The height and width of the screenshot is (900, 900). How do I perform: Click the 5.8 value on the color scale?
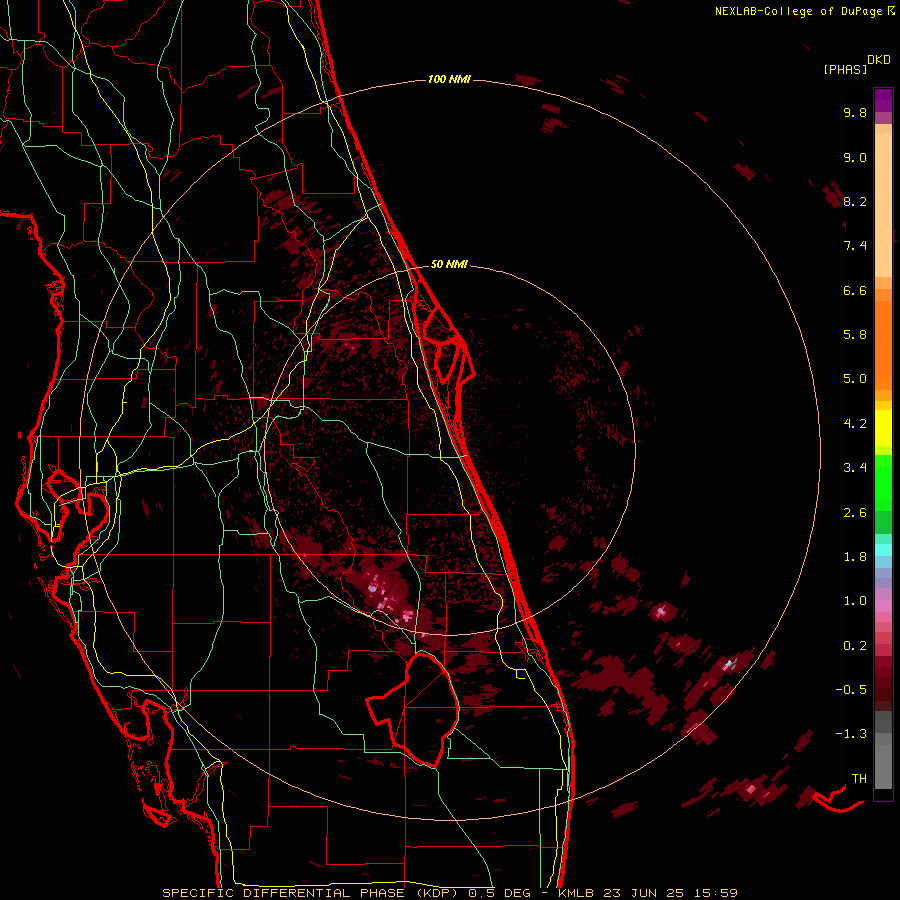[855, 335]
